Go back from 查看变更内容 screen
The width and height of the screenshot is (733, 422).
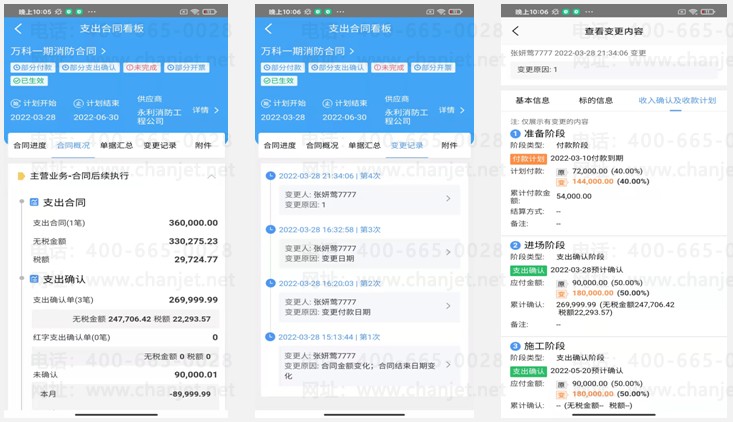pos(515,31)
